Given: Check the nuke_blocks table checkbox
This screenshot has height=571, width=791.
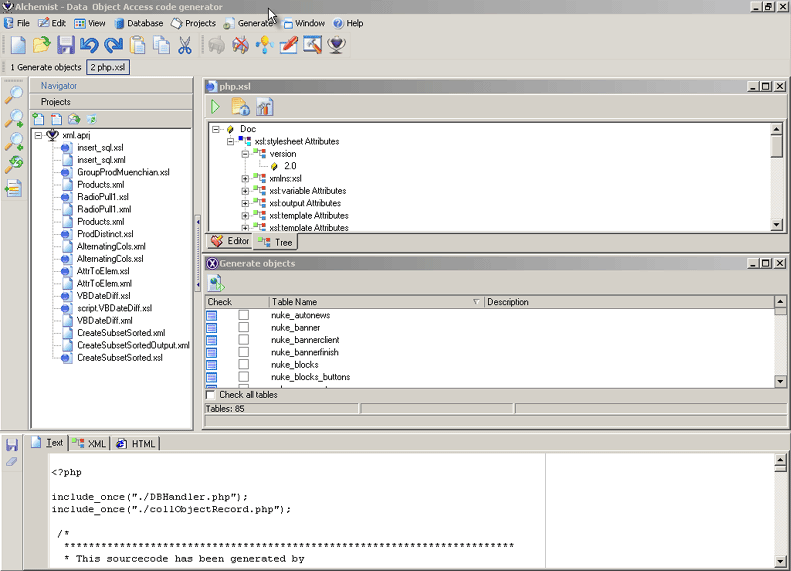Looking at the screenshot, I should (244, 364).
